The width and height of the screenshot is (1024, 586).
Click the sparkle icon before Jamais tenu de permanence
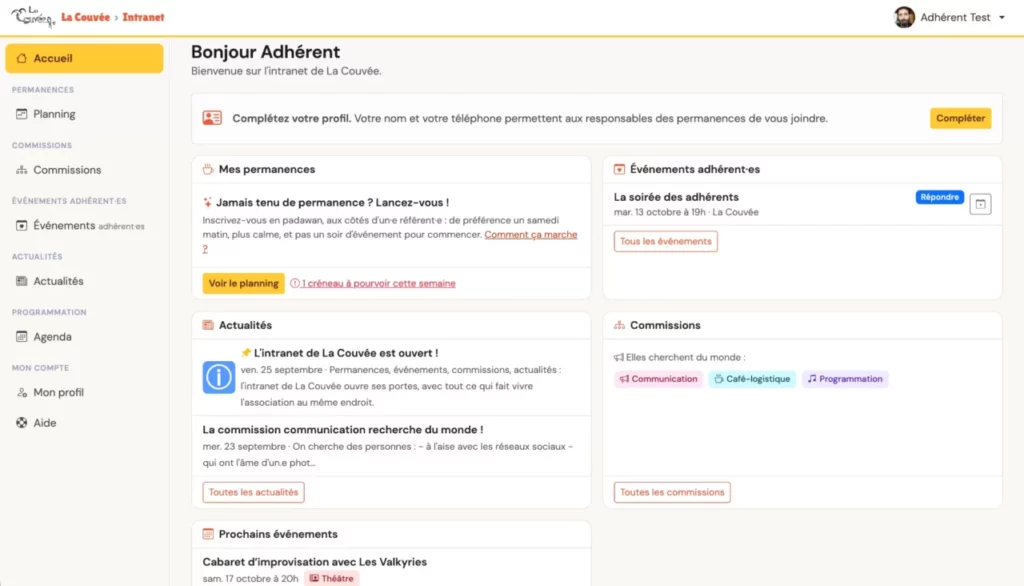[207, 203]
